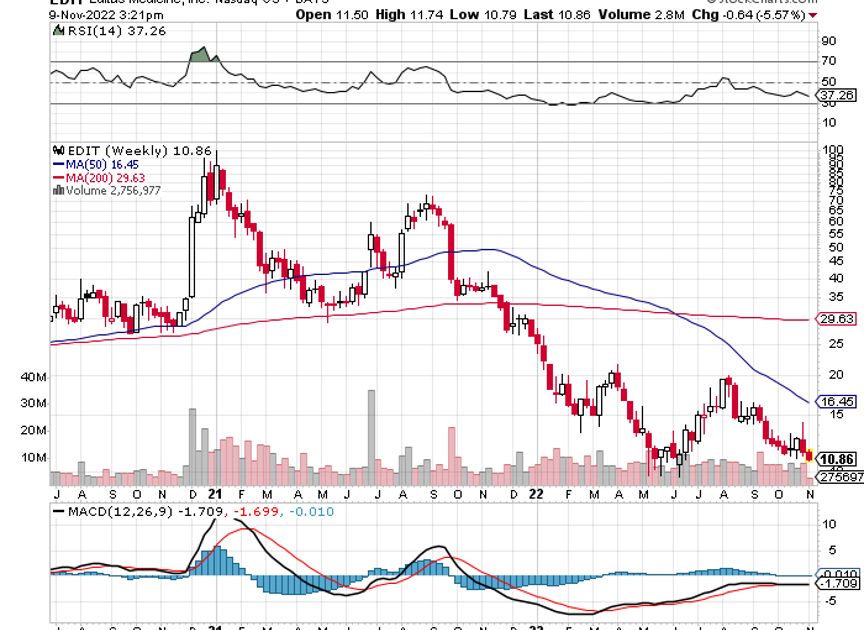Image resolution: width=864 pixels, height=630 pixels.
Task: Click the red -1.699 MACD signal value
Action: 254,511
